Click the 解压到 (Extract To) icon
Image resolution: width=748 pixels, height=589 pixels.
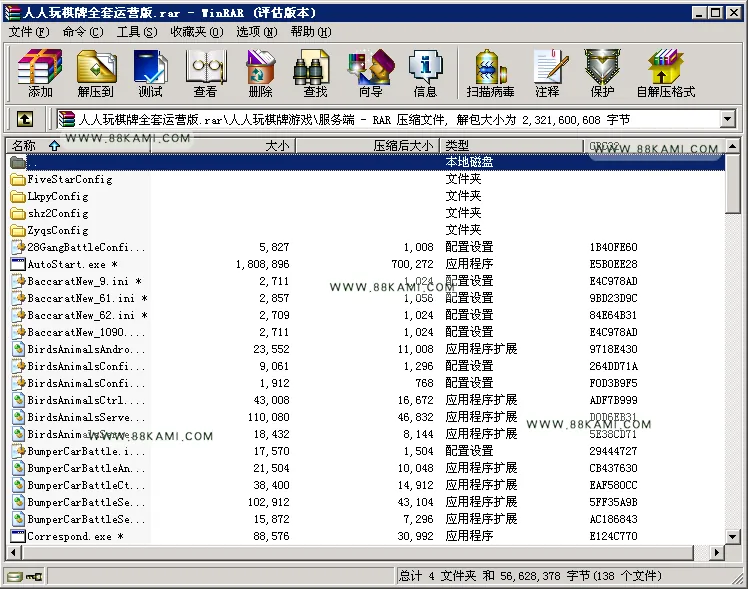pos(96,73)
